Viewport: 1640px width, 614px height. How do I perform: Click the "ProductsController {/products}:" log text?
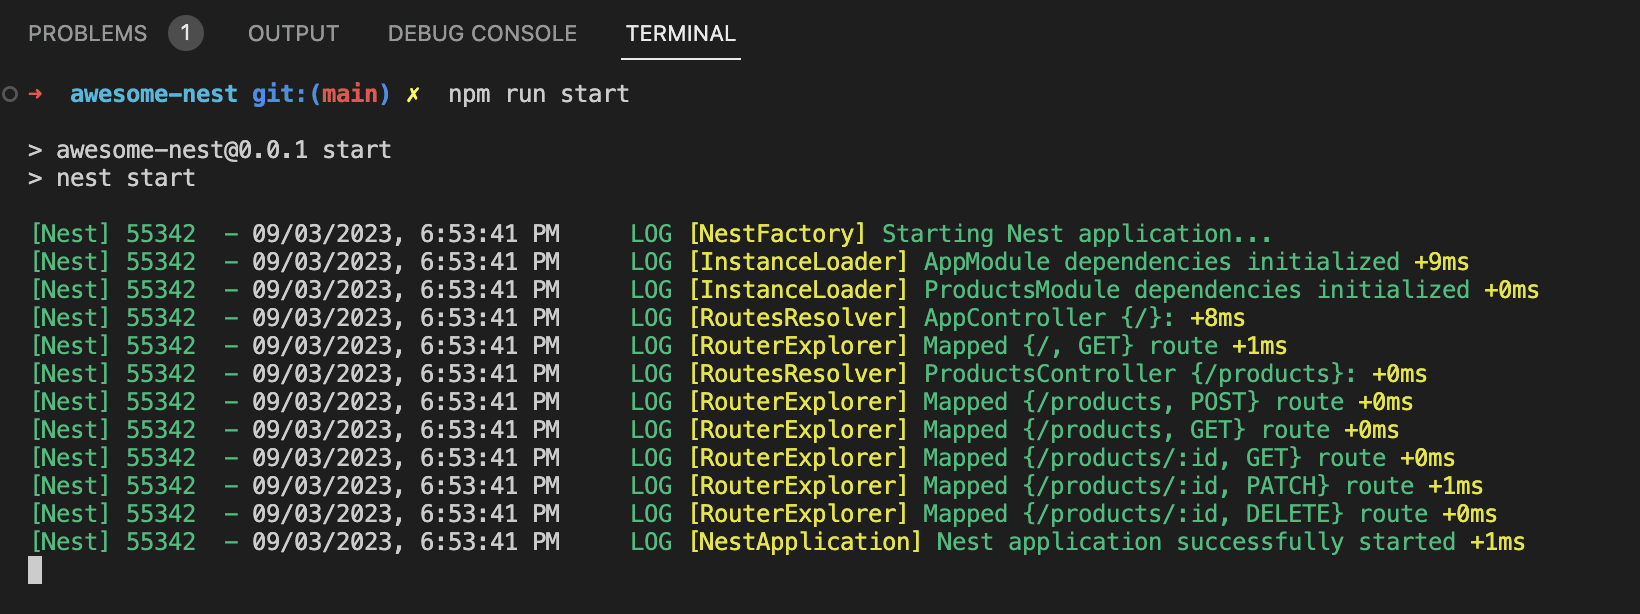[x=1140, y=374]
